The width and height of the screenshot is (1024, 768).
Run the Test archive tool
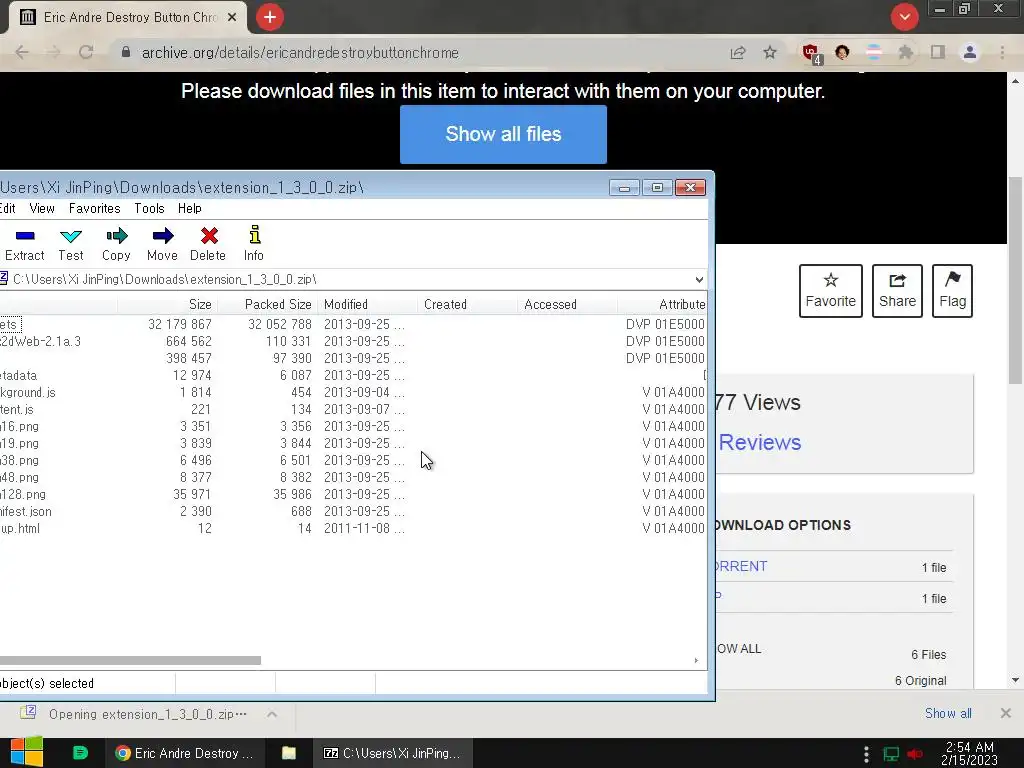coord(71,244)
